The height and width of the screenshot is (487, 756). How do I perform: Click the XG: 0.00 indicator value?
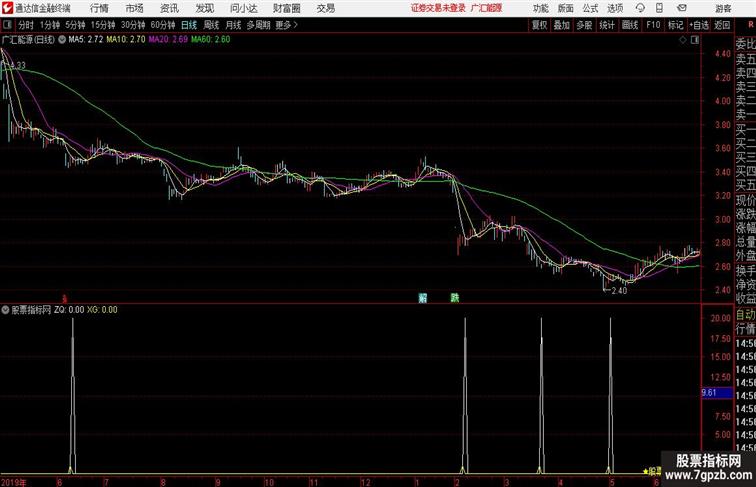tap(102, 310)
